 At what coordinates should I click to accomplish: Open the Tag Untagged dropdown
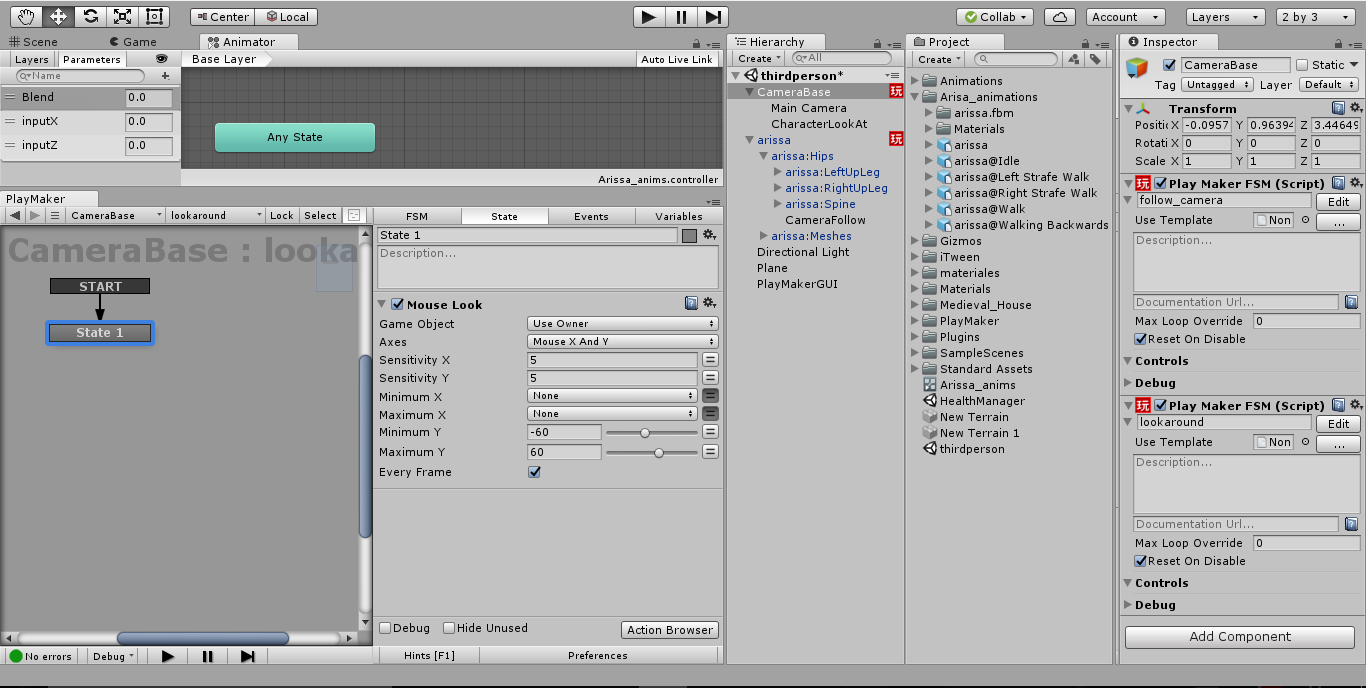1217,85
